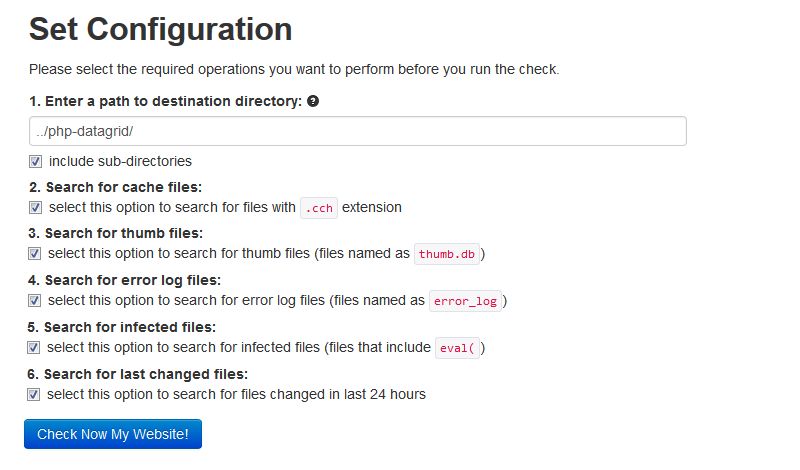Viewport: 800px width, 470px height.
Task: Focus the destination directory path field
Action: tap(358, 131)
